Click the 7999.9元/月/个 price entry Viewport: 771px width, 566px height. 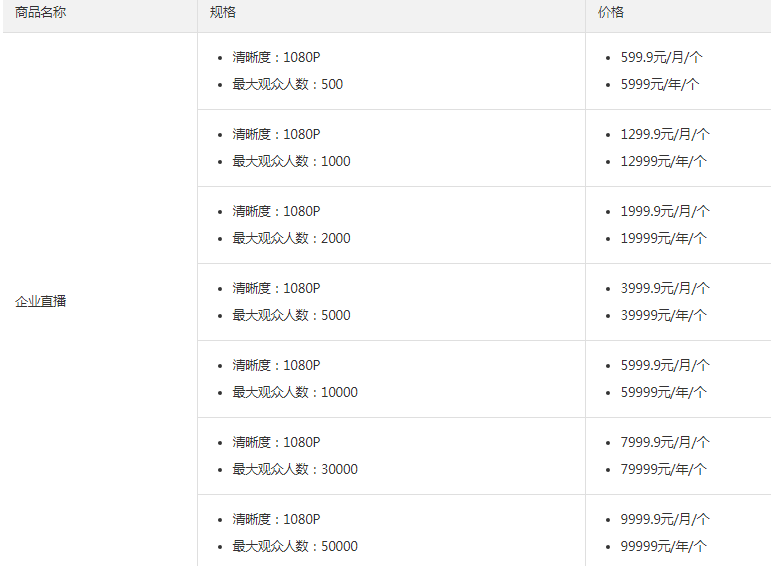pyautogui.click(x=665, y=442)
